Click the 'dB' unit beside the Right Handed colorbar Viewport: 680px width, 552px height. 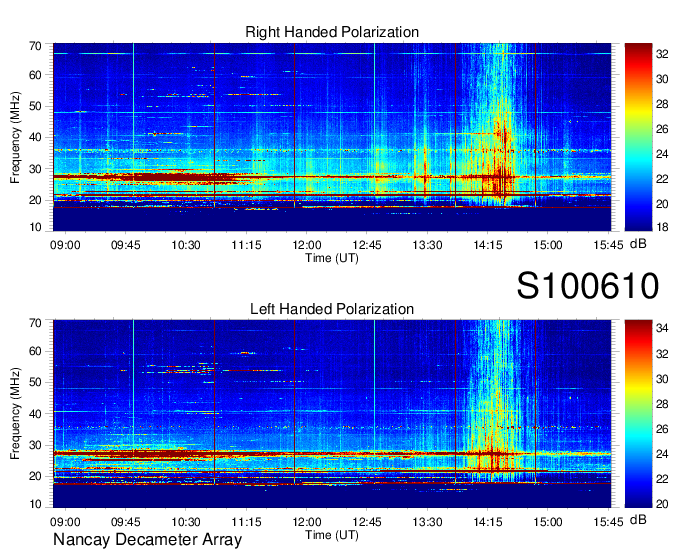tap(638, 243)
